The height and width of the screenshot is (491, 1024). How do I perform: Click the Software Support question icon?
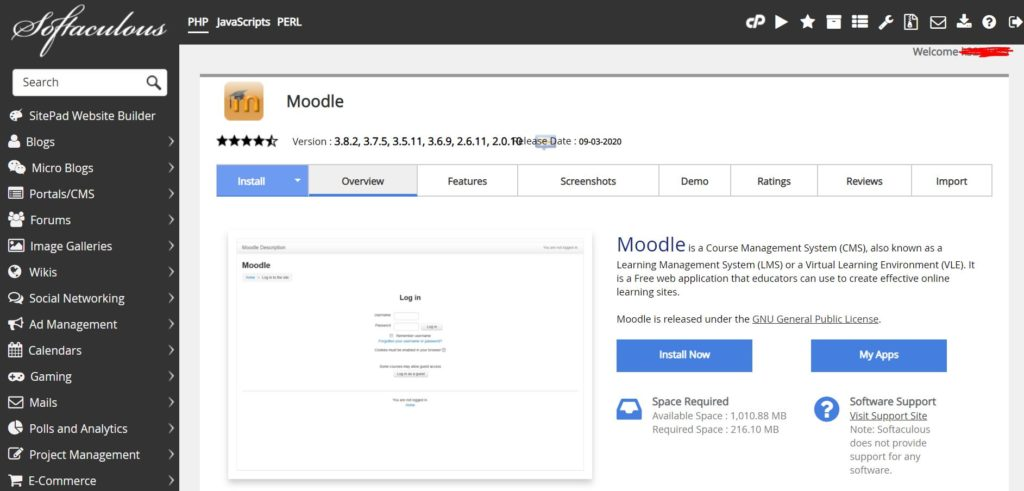[826, 409]
